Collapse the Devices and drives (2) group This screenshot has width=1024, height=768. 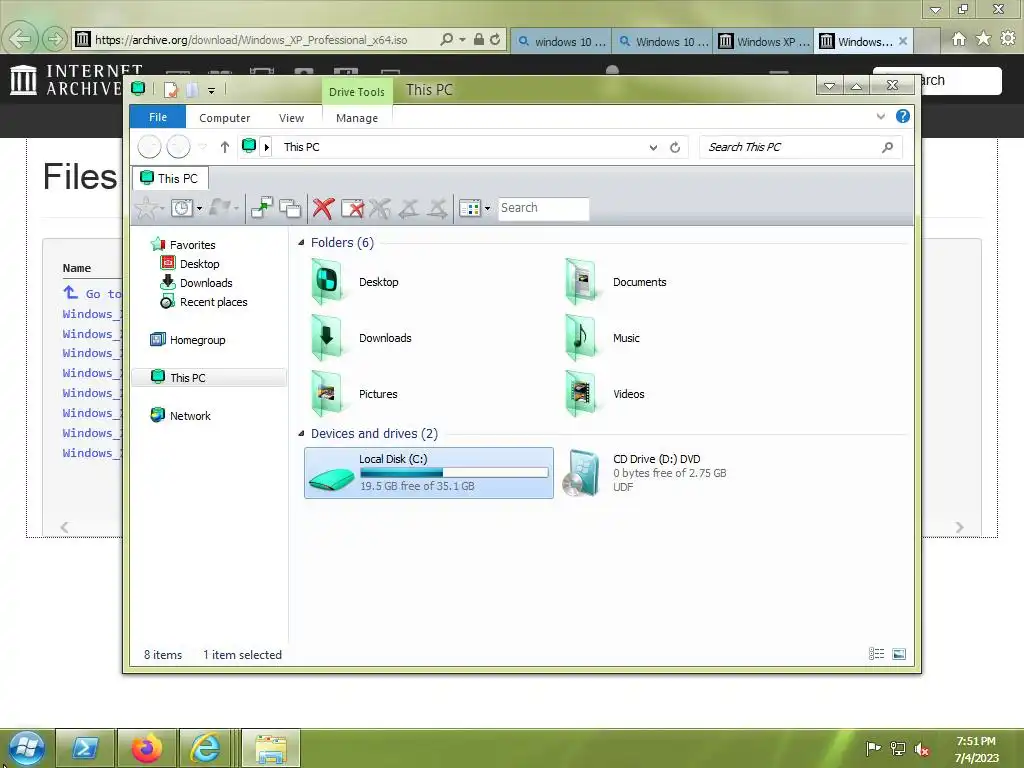(x=301, y=433)
